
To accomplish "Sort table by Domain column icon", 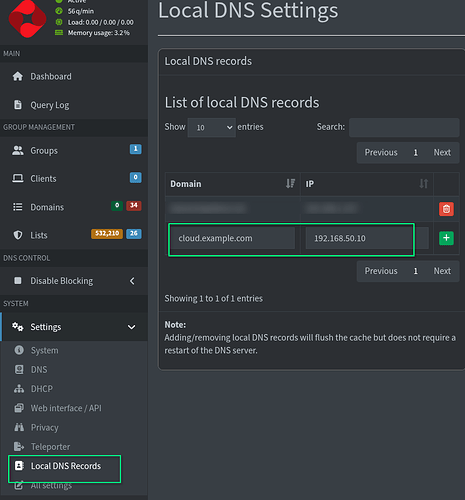I will (290, 184).
